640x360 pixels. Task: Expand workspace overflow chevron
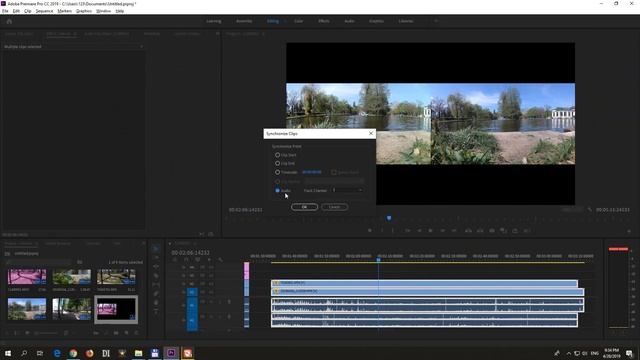[436, 21]
